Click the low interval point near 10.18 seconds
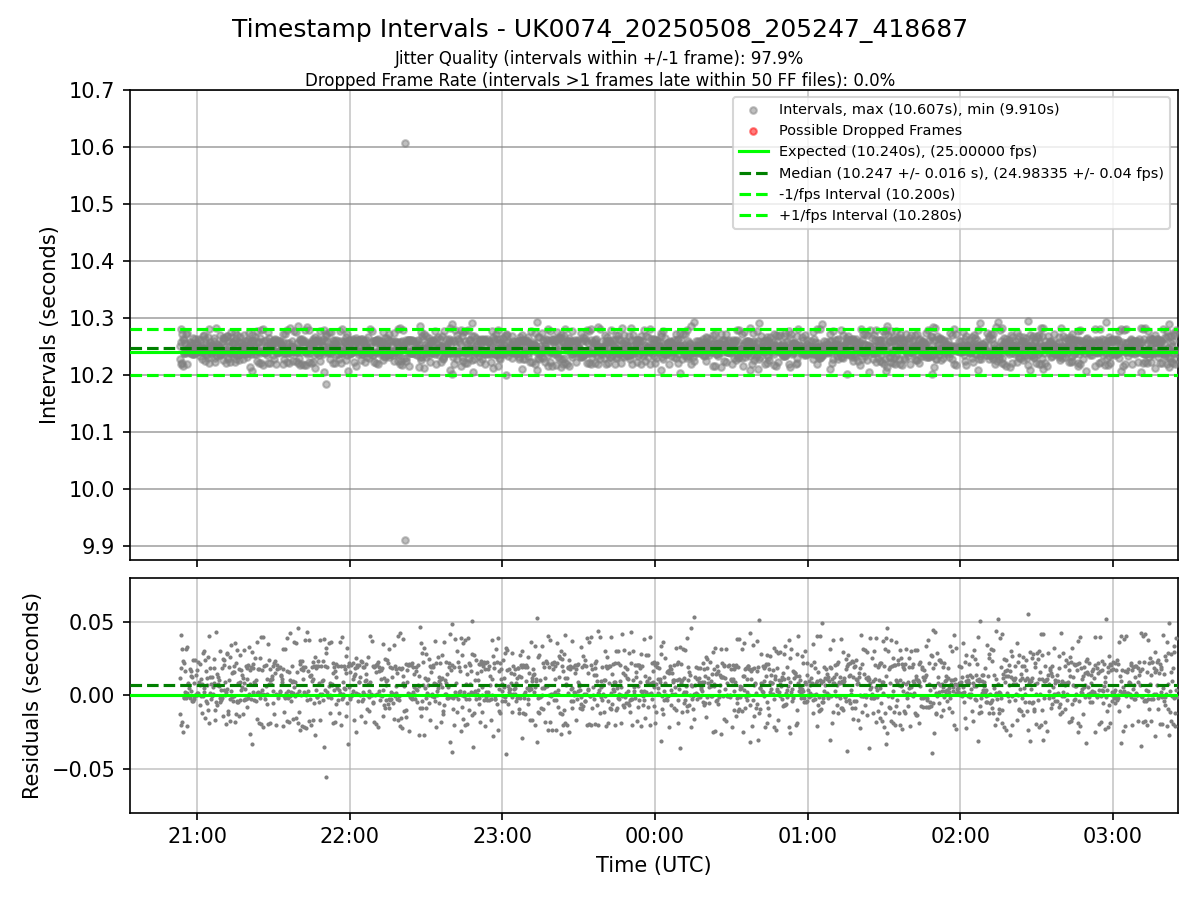The image size is (1200, 900). point(326,384)
